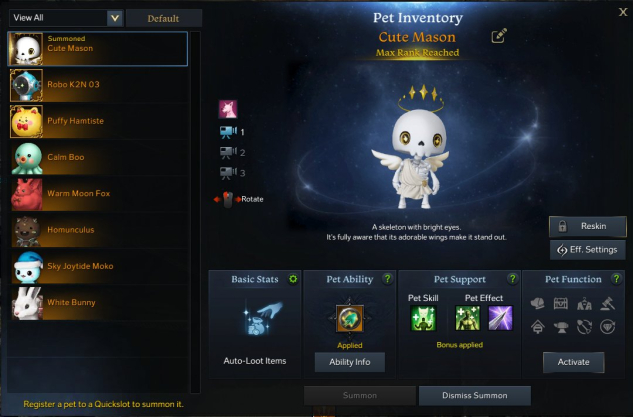Choose Warm Moon Fox from the list
The width and height of the screenshot is (633, 417).
[x=98, y=194]
